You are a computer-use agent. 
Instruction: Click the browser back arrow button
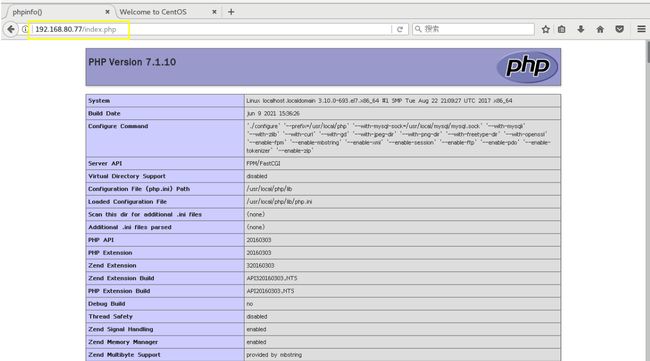(11, 29)
